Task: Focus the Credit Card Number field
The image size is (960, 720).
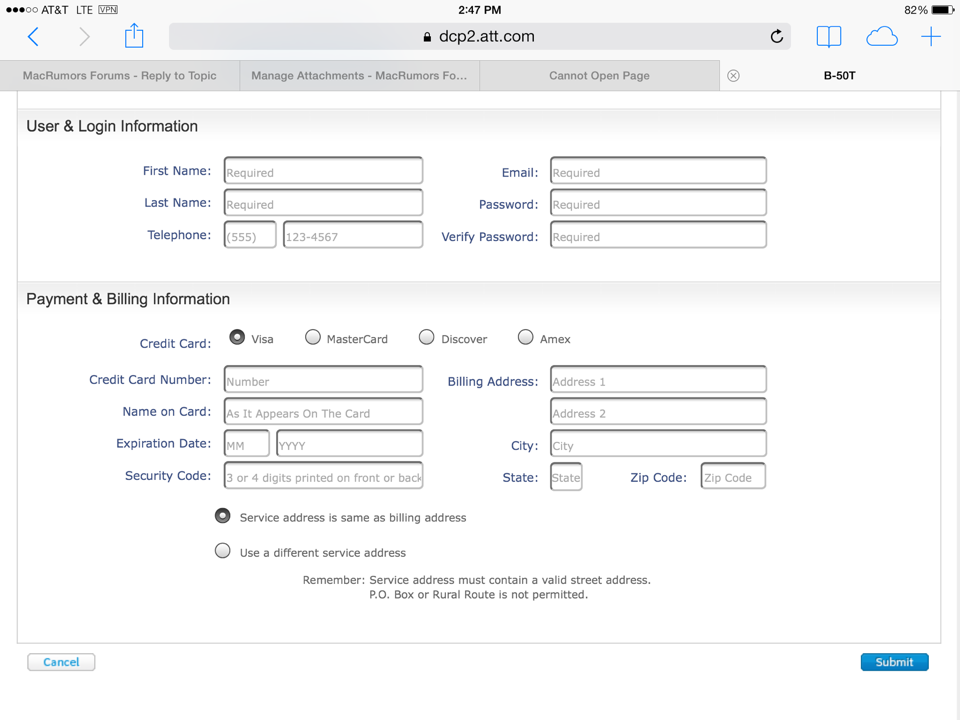Action: 323,380
